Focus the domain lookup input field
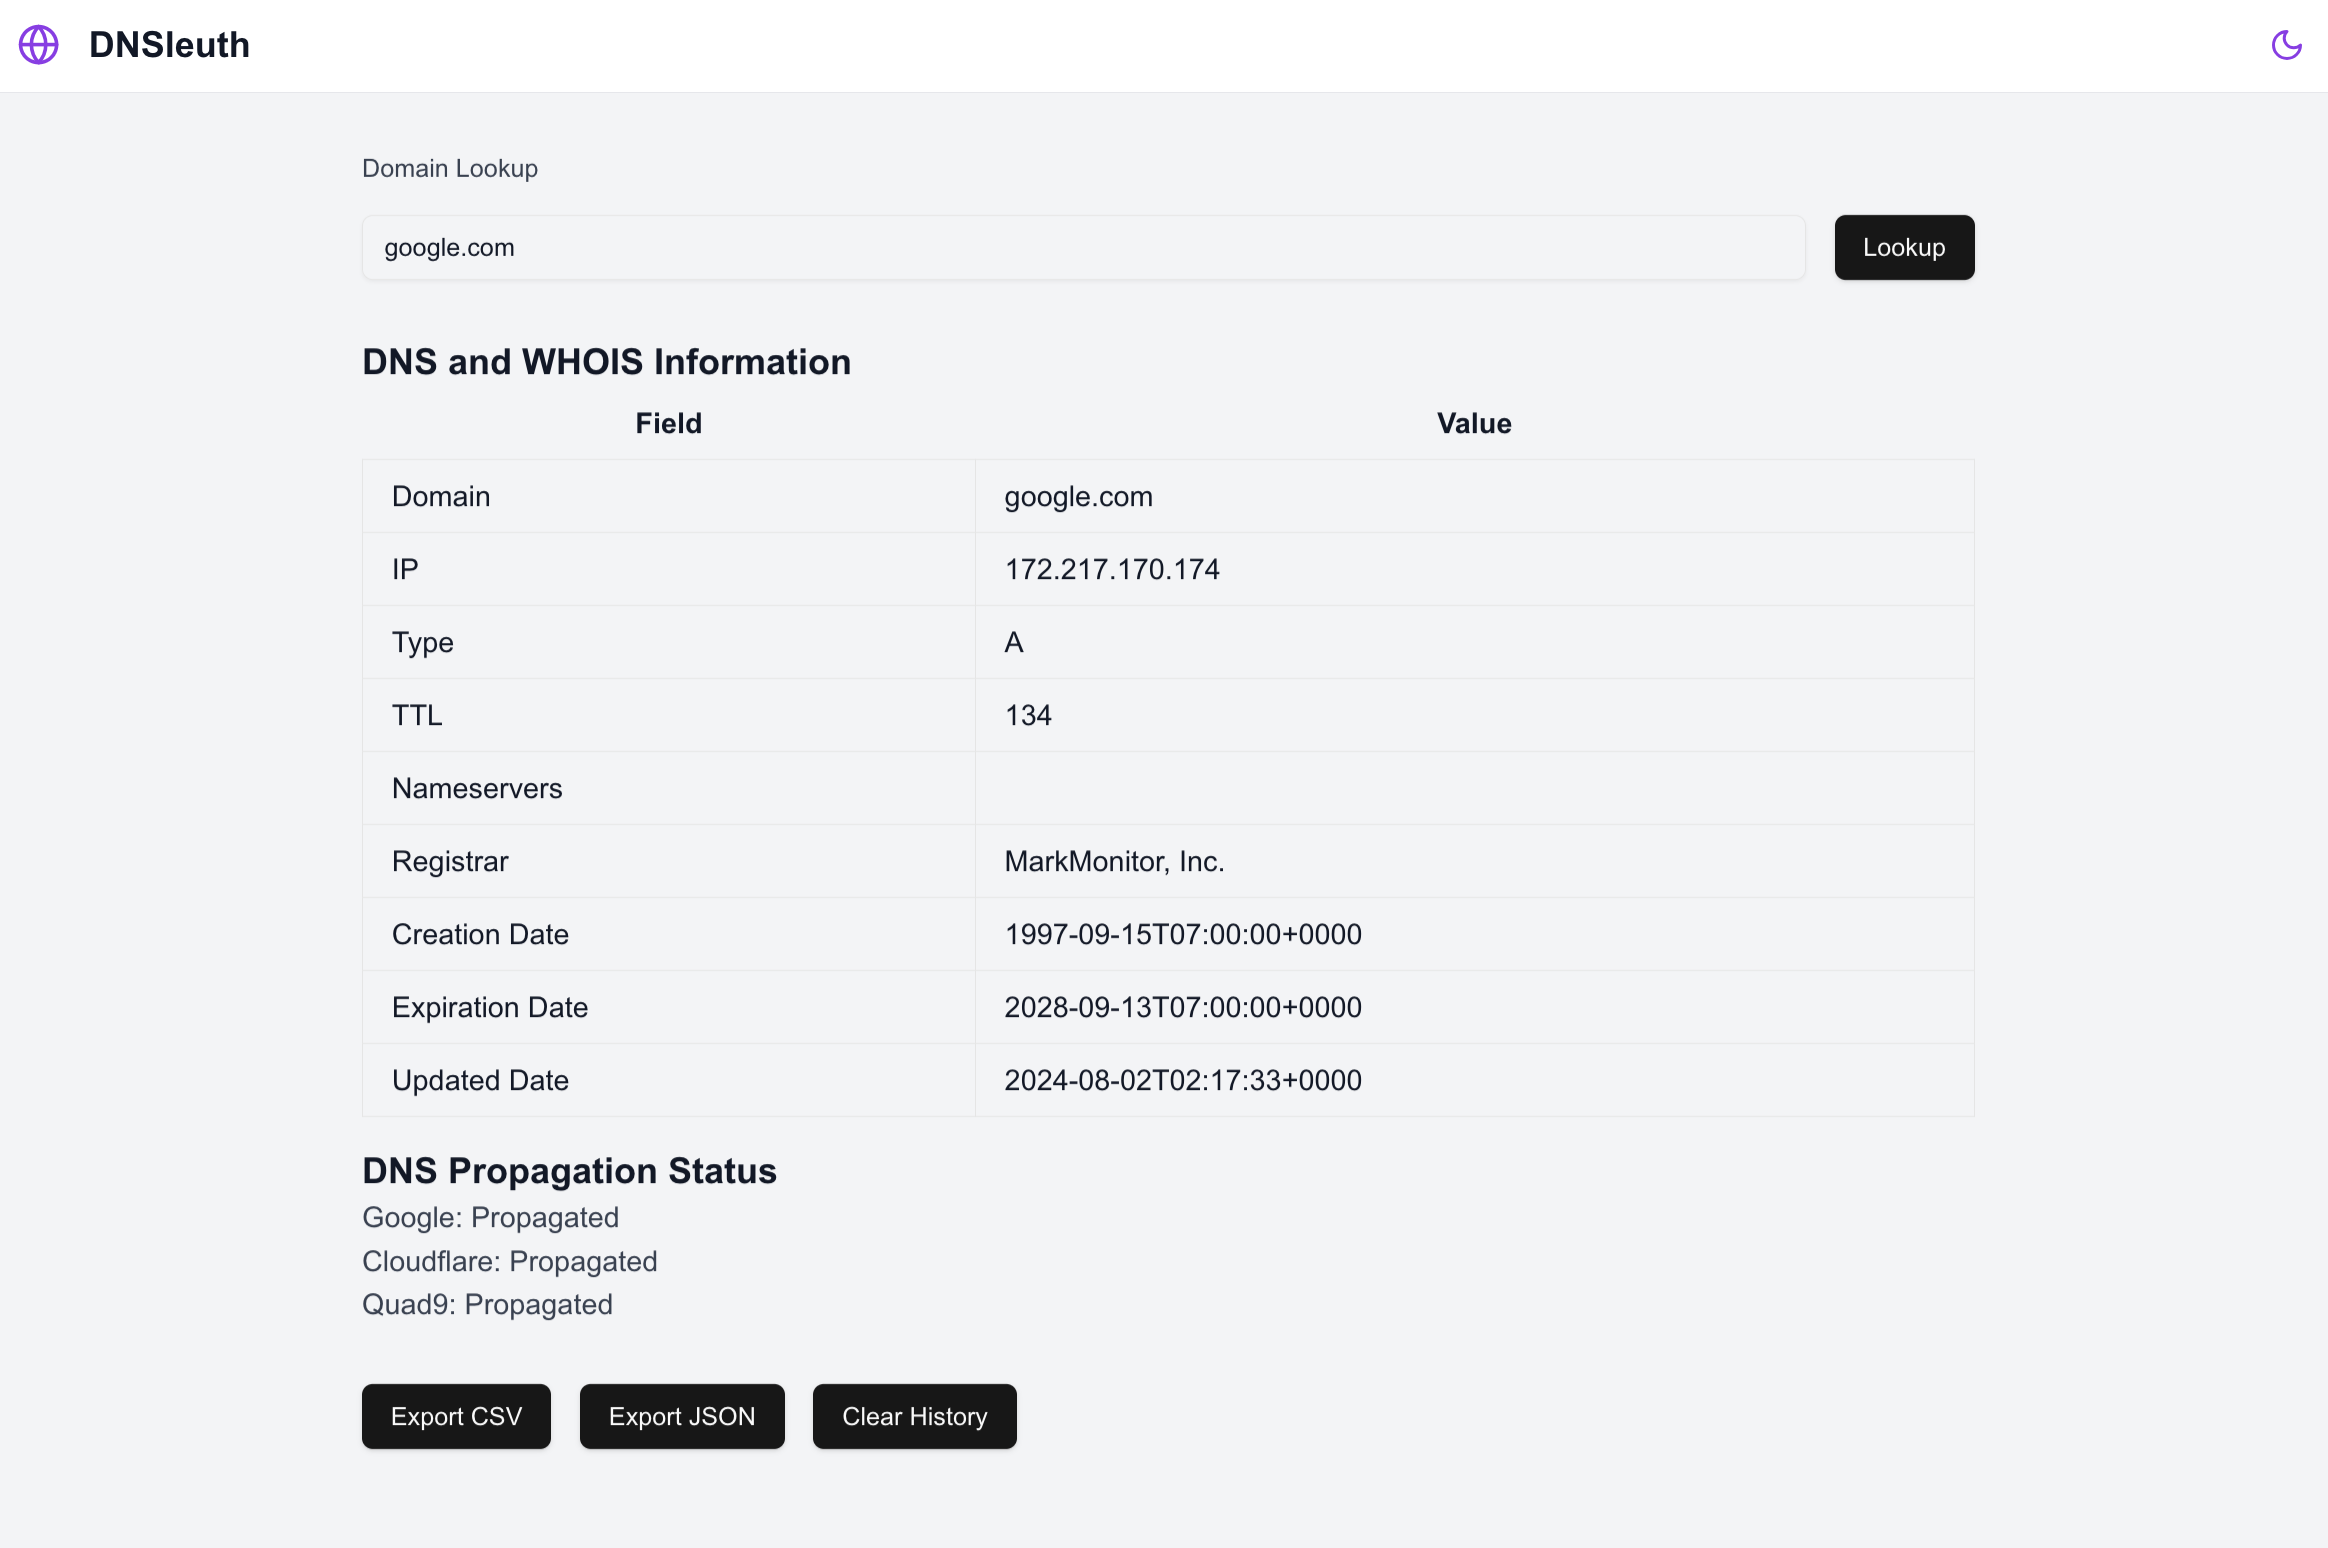Screen dimensions: 2328x1548 coord(1084,247)
